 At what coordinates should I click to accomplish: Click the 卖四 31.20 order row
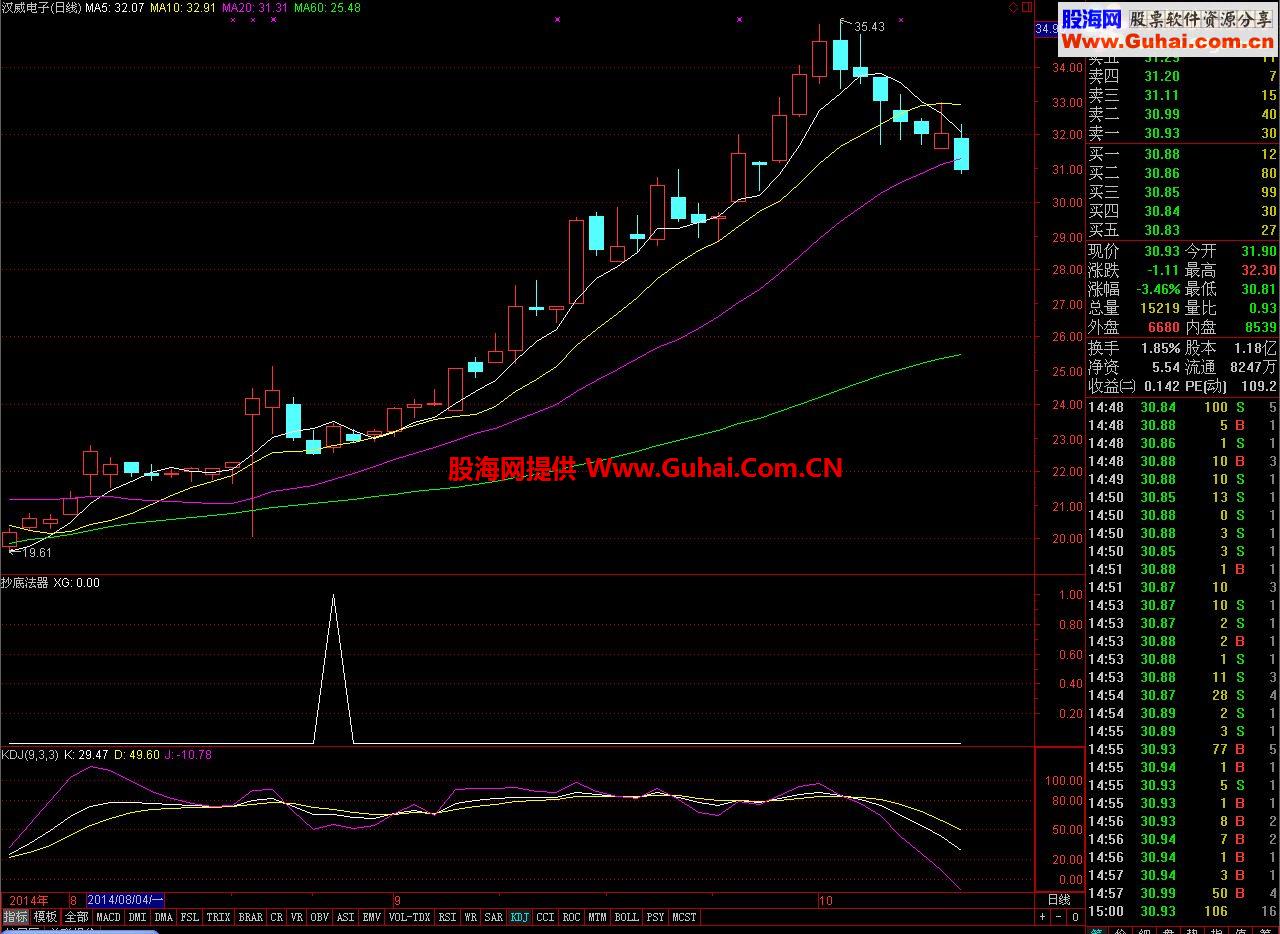coord(1182,76)
